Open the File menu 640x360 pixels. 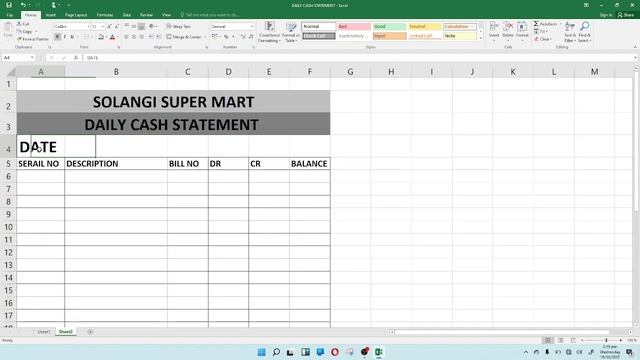tap(10, 15)
